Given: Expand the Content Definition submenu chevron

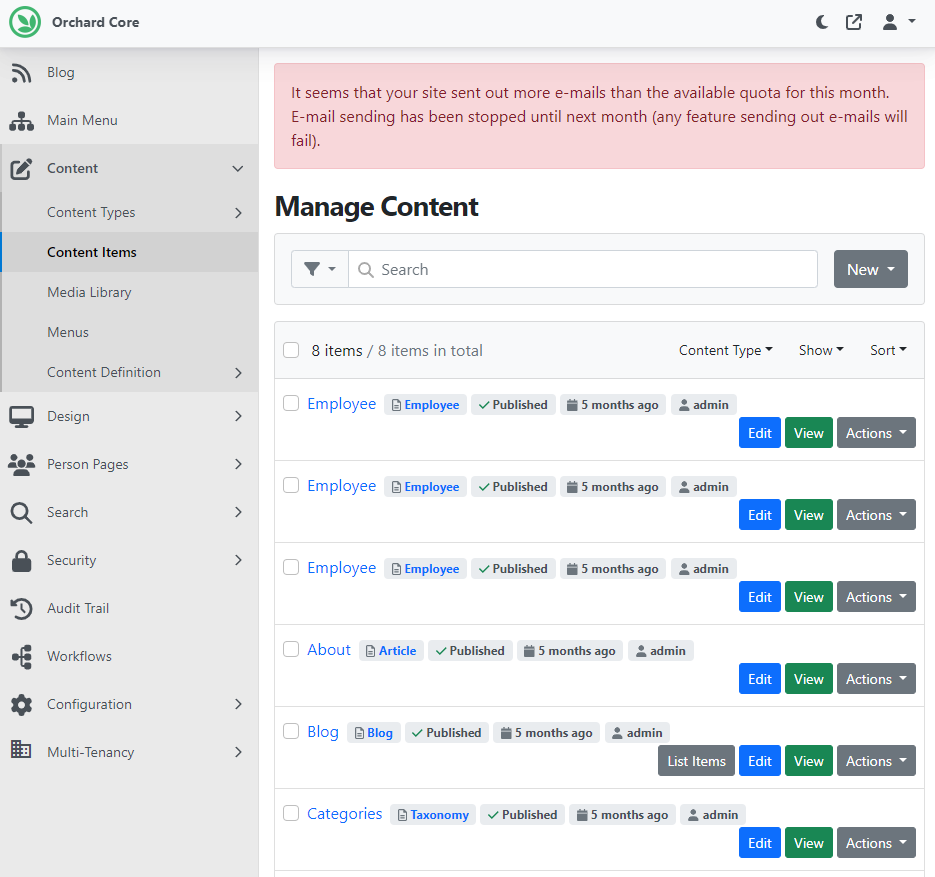Looking at the screenshot, I should [239, 373].
